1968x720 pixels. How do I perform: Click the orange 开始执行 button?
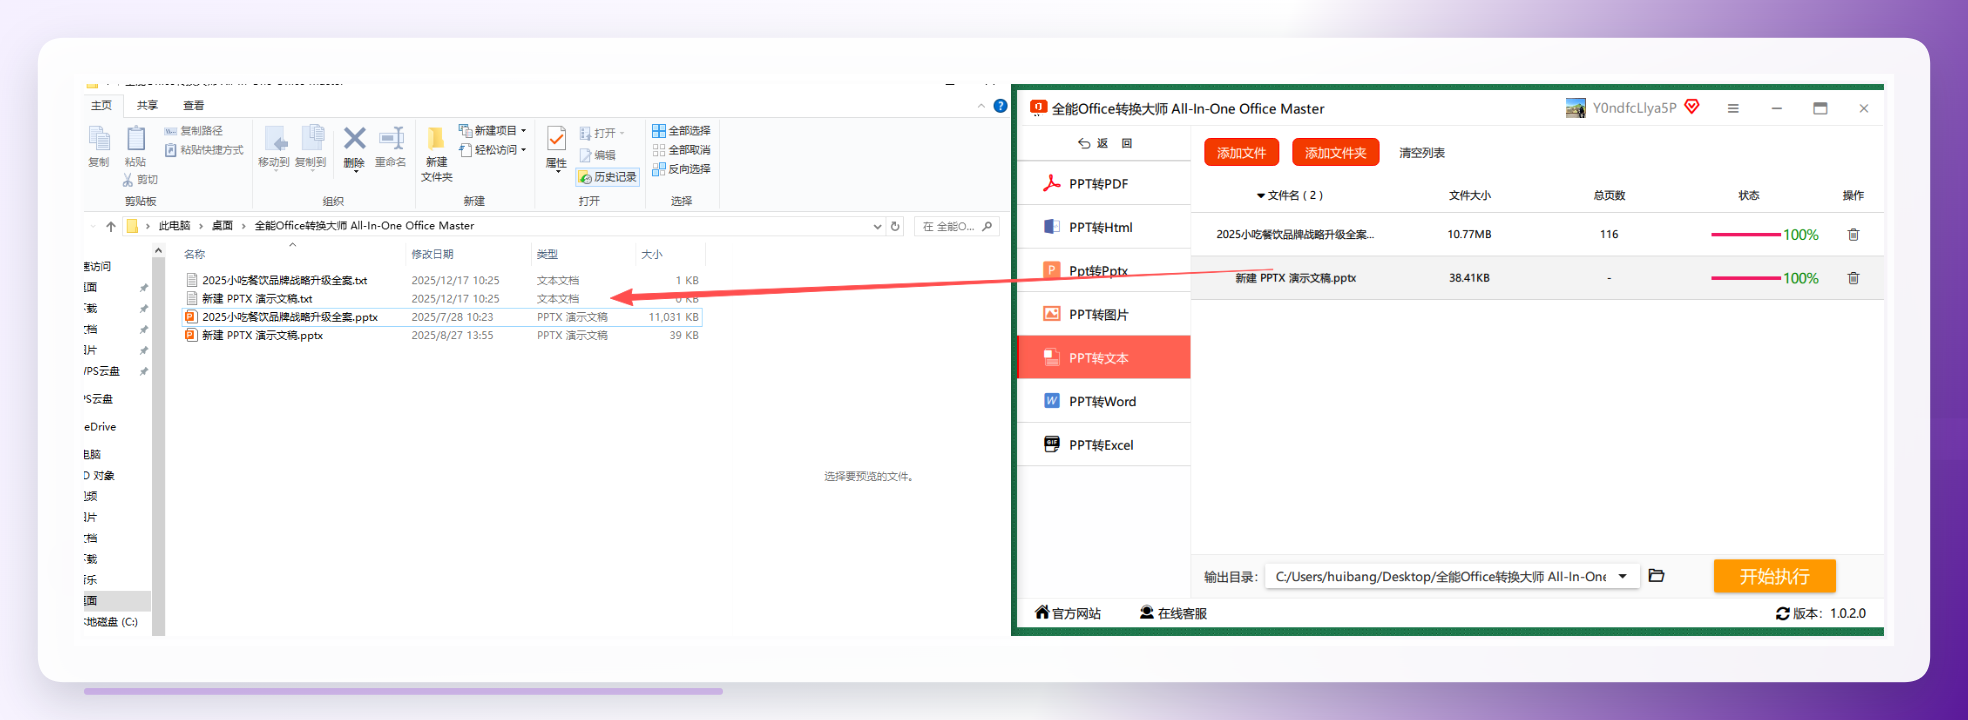1774,576
